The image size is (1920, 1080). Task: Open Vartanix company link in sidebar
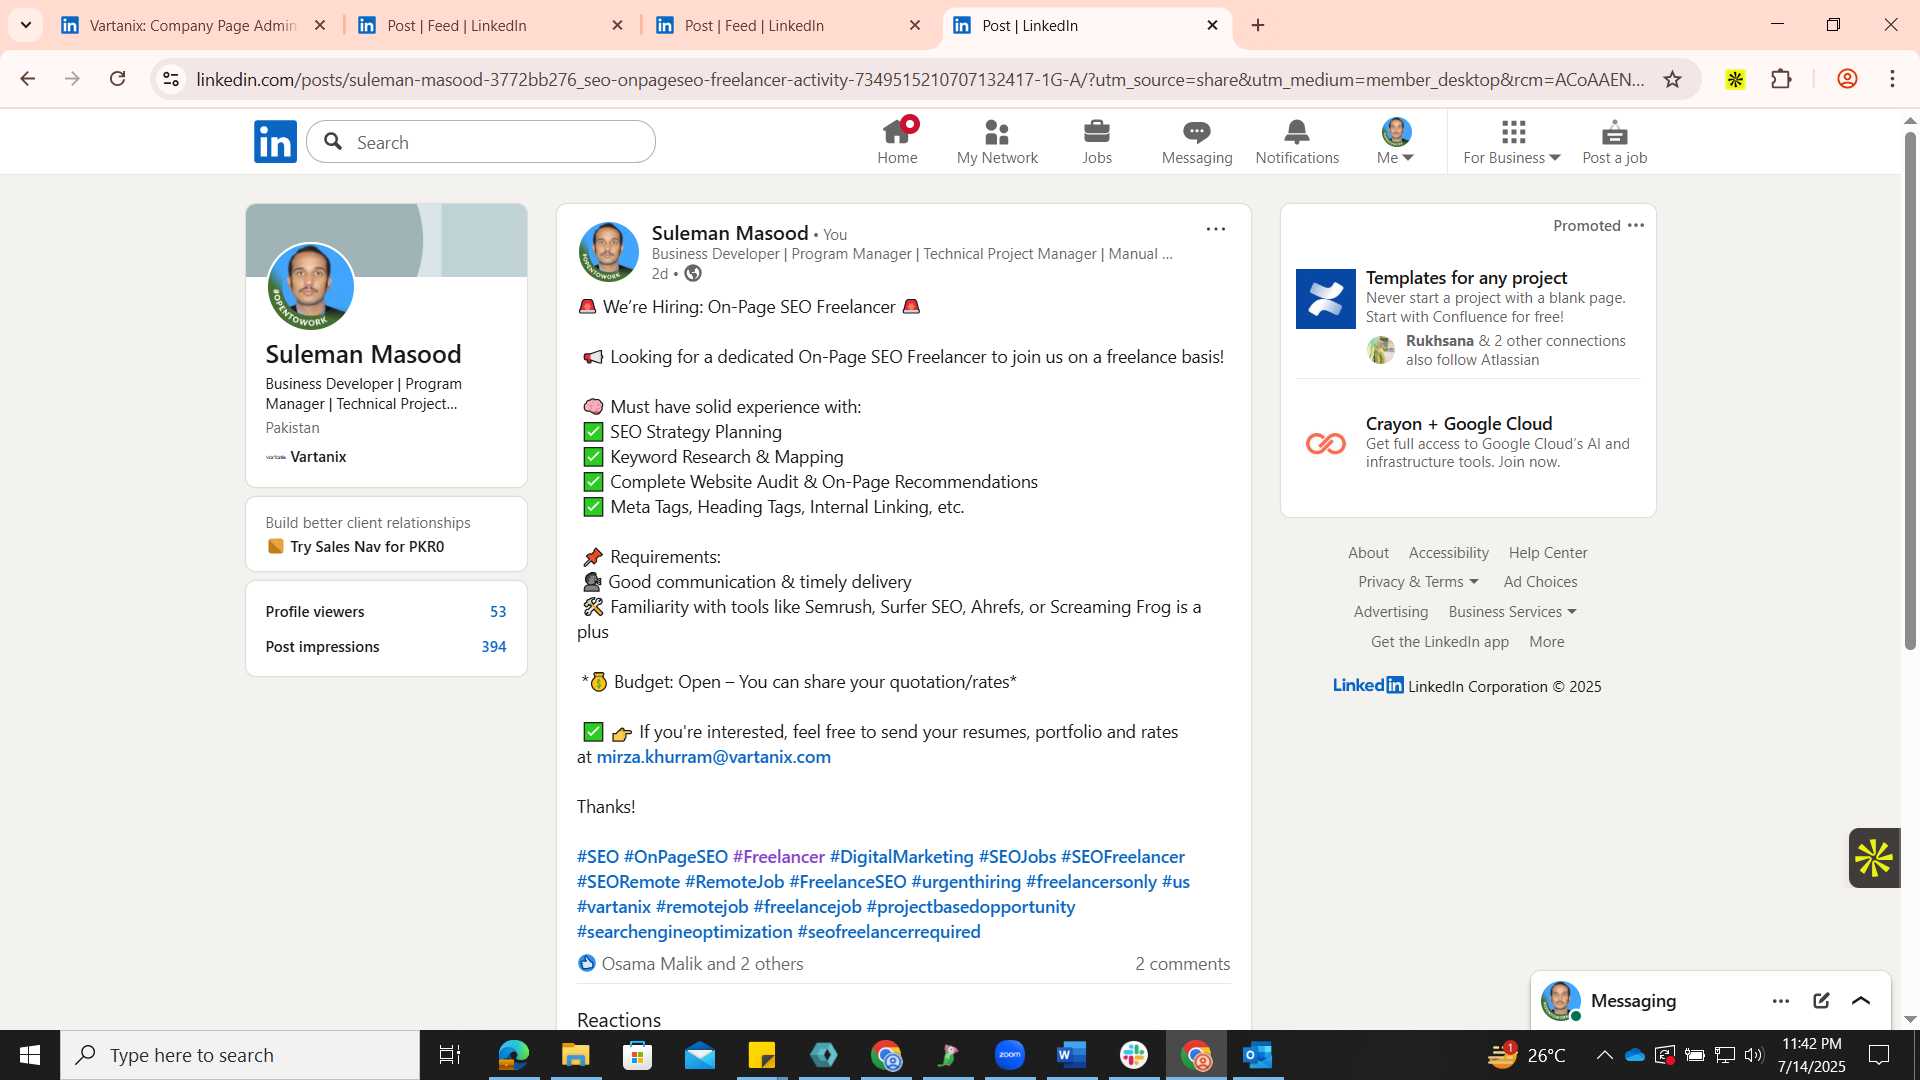pos(318,457)
